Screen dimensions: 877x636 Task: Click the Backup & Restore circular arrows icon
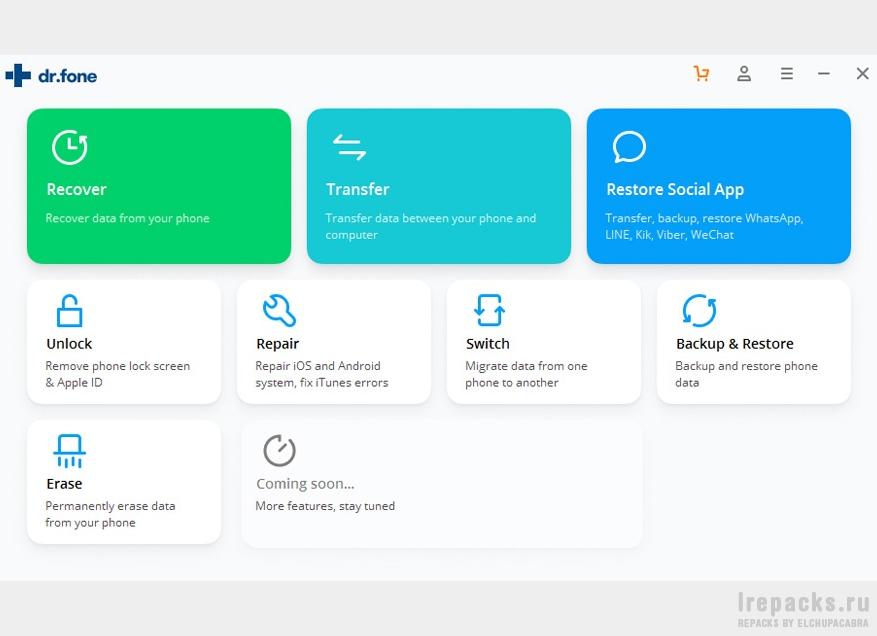pos(699,311)
